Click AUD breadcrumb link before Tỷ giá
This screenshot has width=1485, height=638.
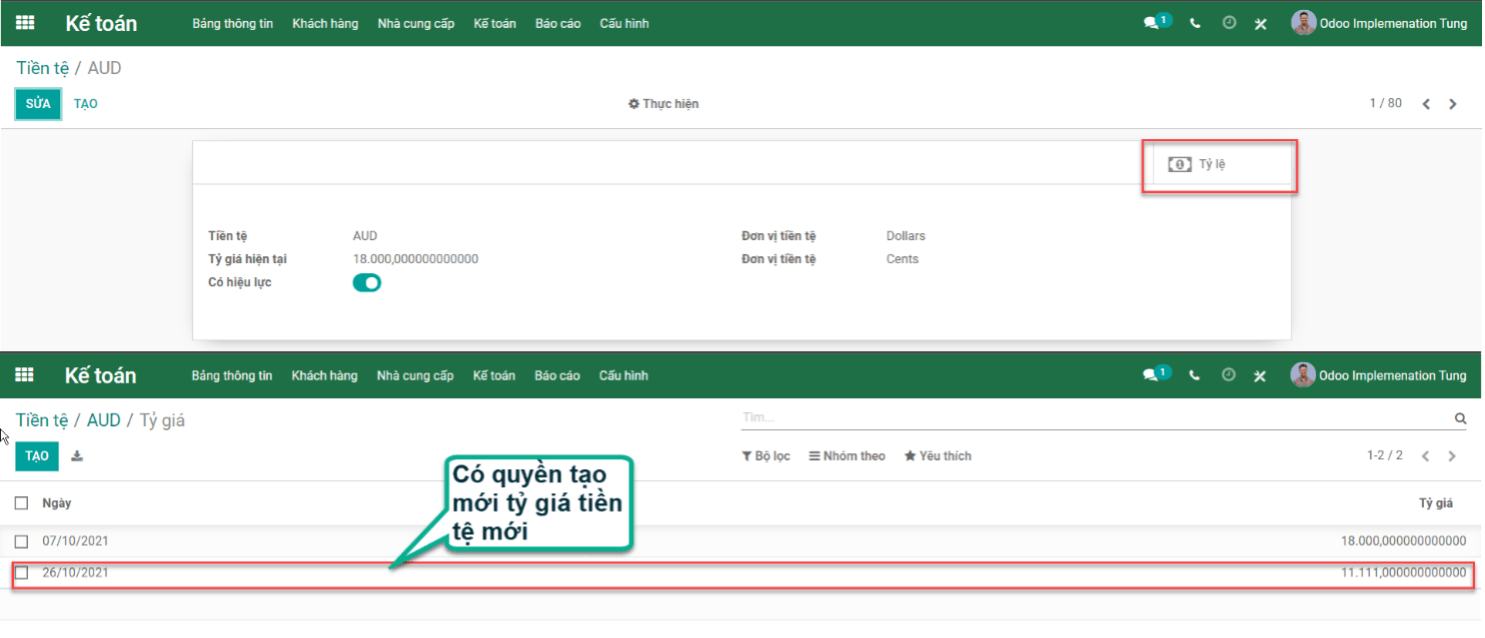(x=103, y=420)
